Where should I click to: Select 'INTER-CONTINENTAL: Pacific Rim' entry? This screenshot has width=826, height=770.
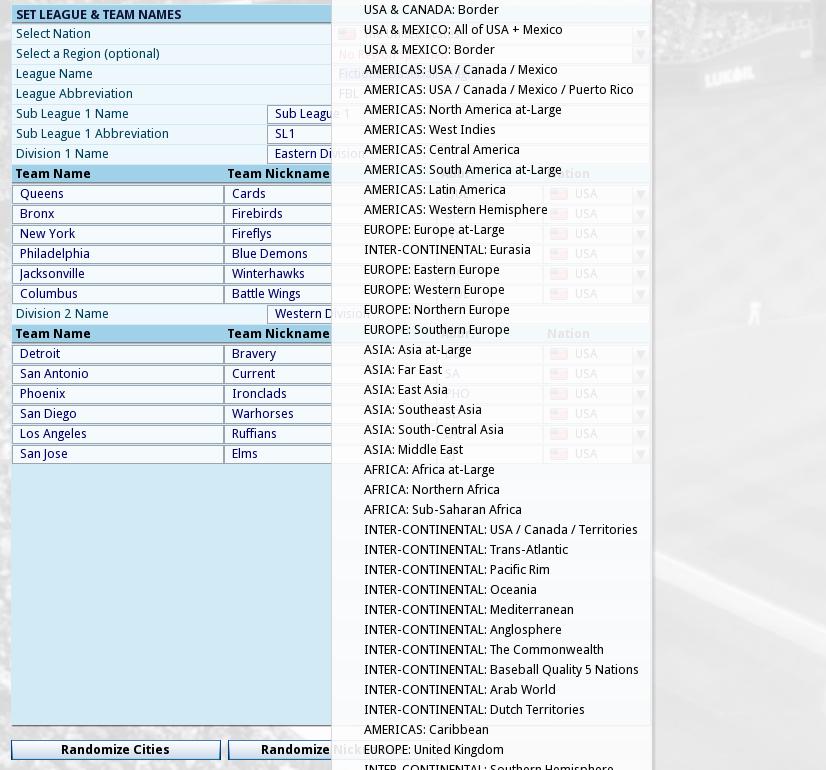(456, 570)
